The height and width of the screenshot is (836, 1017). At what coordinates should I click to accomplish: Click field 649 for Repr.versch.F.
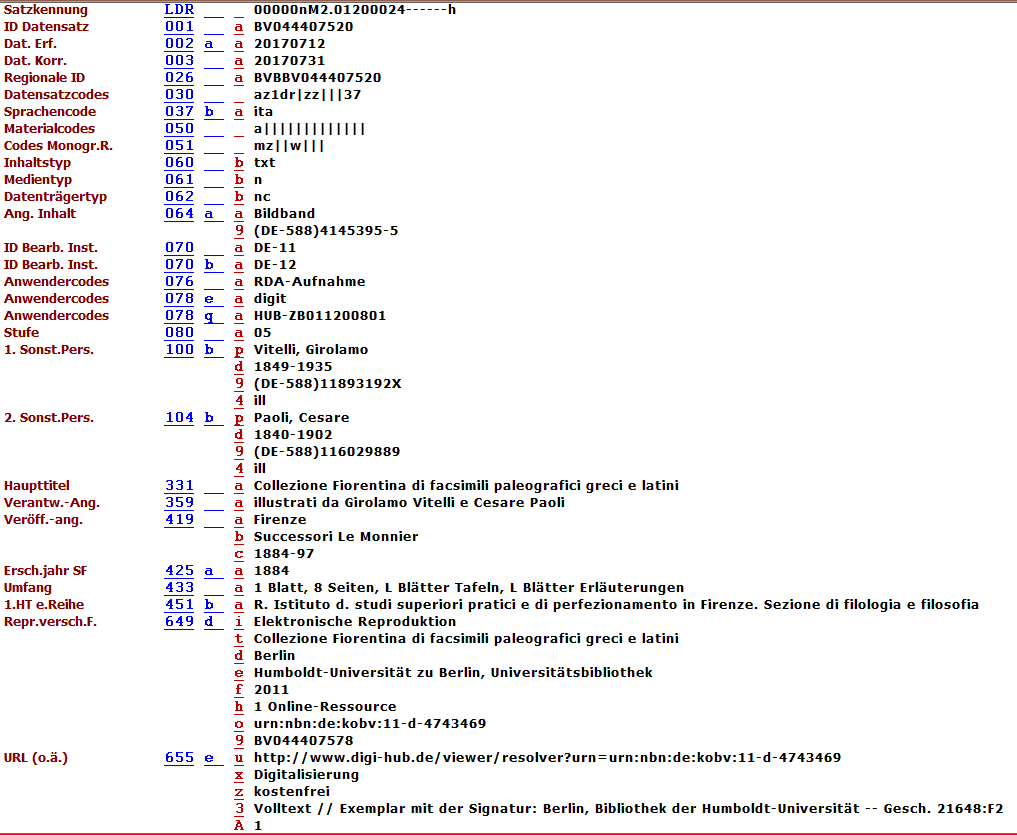tap(179, 622)
